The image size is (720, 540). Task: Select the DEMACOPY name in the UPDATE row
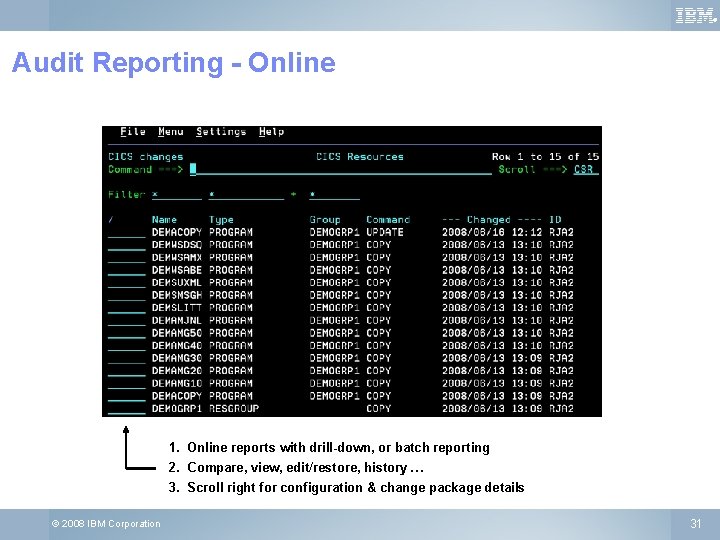click(x=177, y=232)
